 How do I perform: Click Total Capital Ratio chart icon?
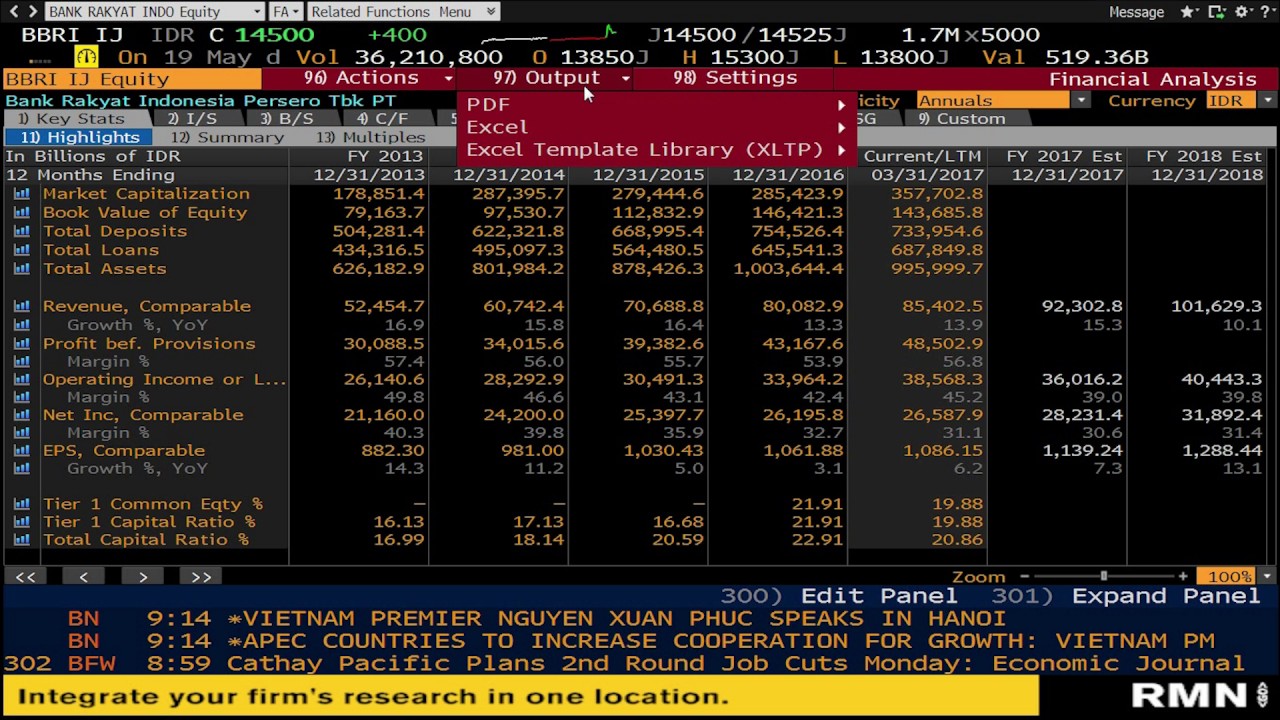[x=21, y=540]
